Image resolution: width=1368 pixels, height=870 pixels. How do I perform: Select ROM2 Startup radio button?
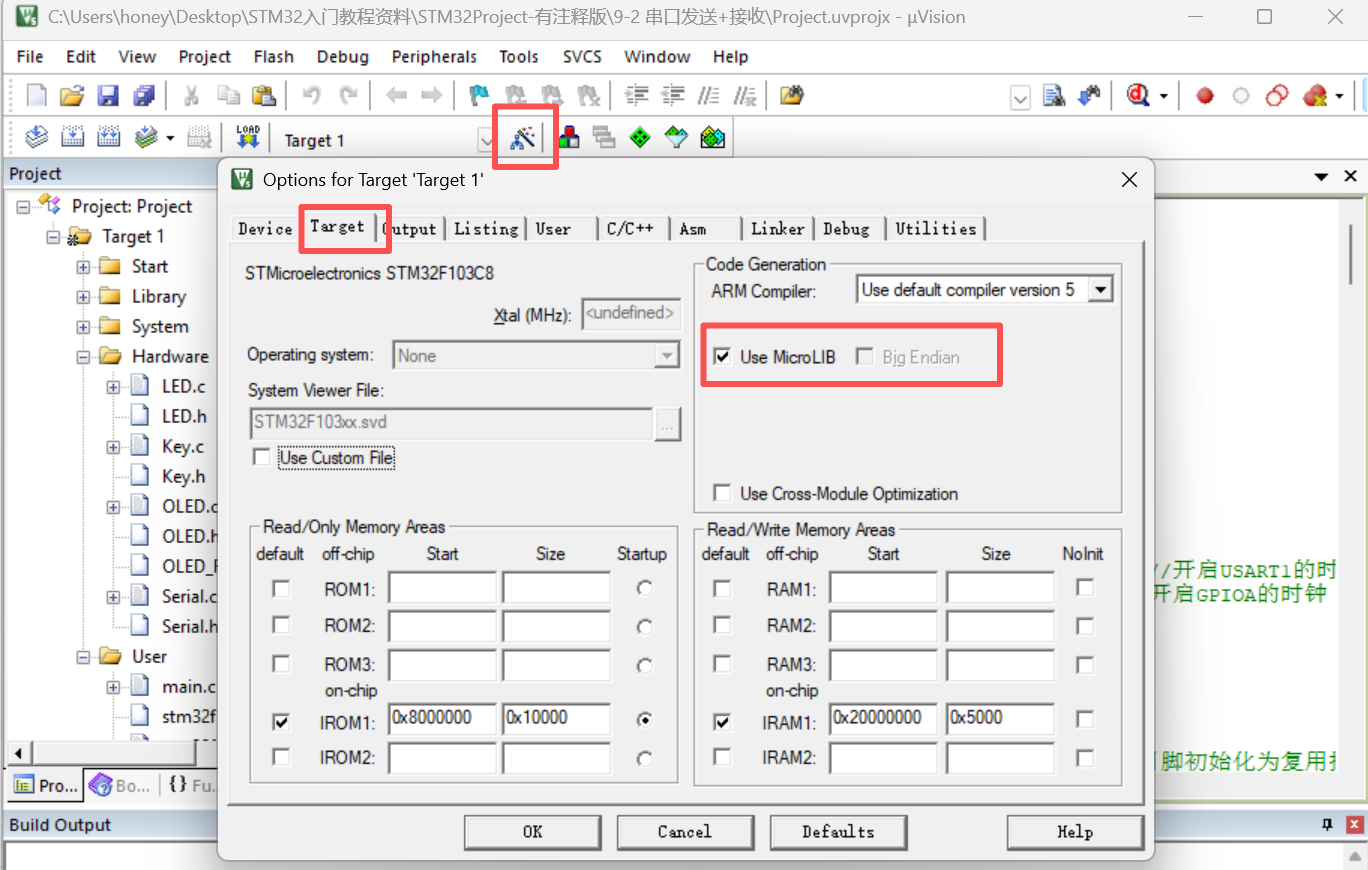tap(645, 627)
